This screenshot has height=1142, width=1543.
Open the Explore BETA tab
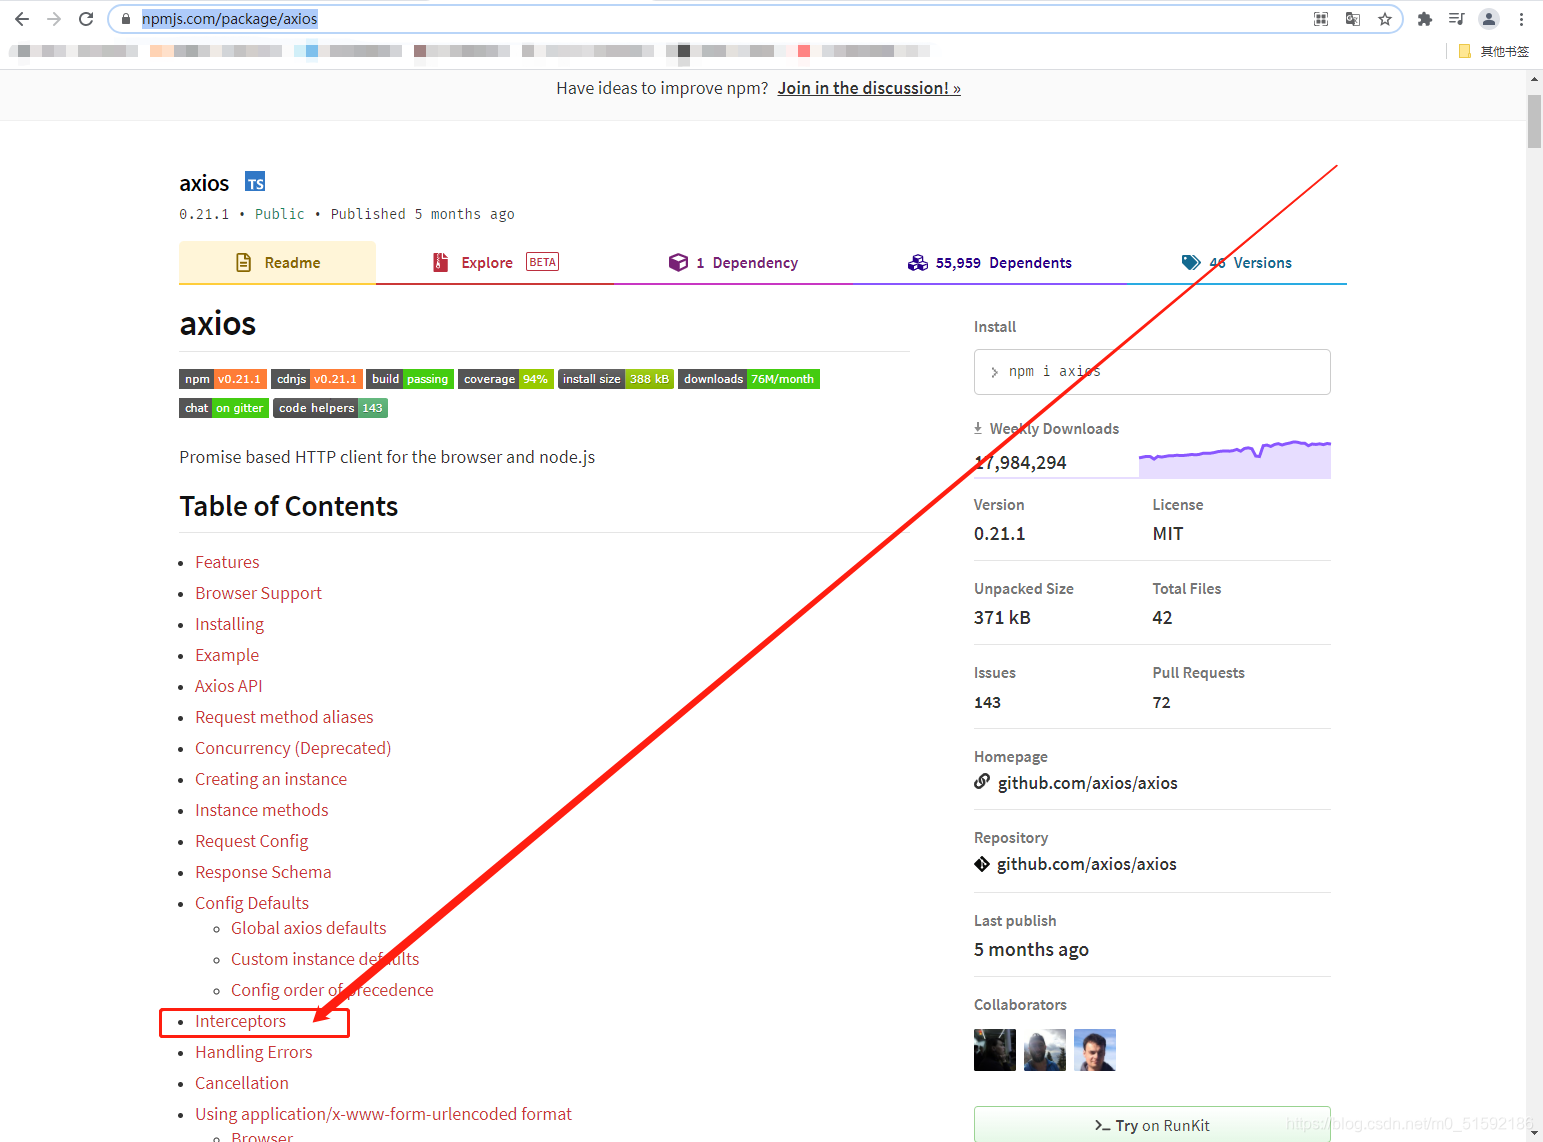coord(495,263)
